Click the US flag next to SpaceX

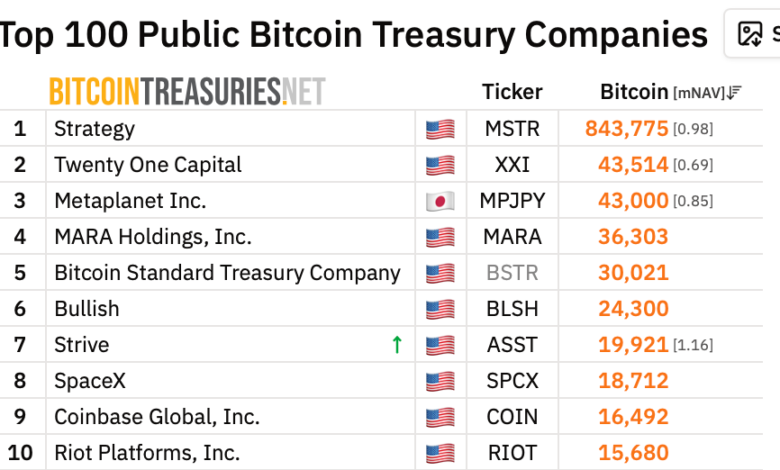(440, 381)
